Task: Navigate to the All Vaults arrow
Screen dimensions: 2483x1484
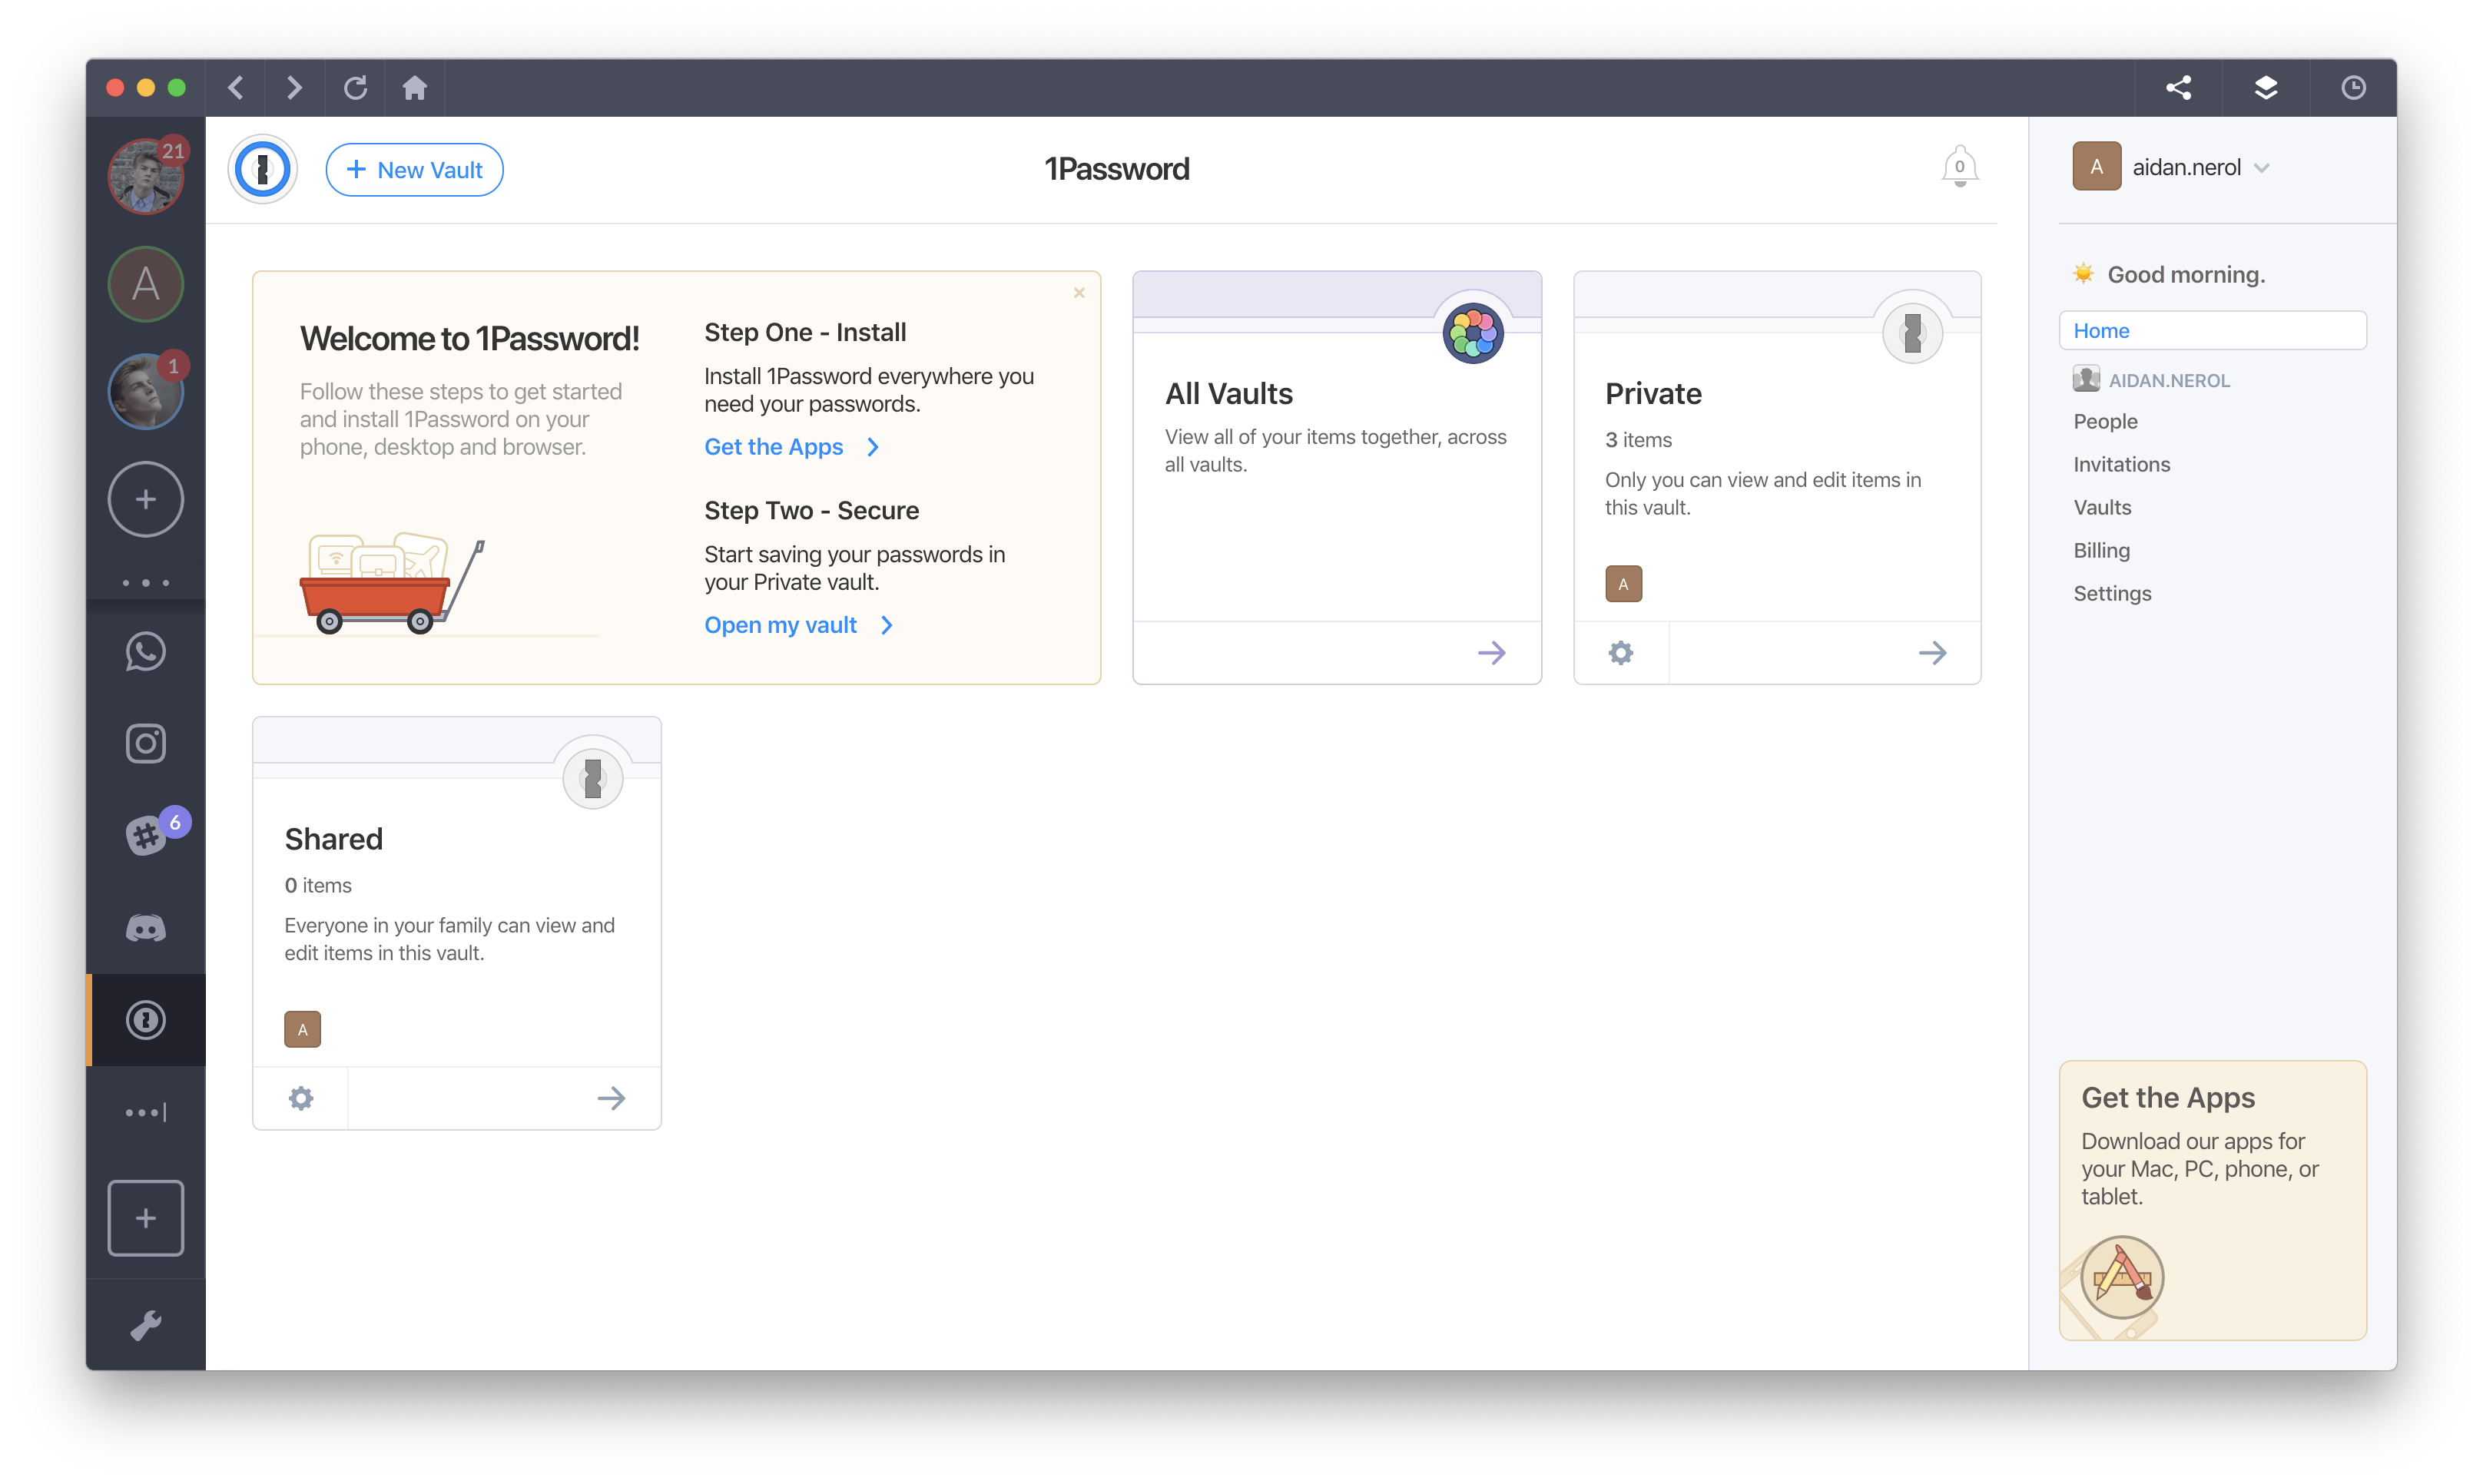Action: tap(1489, 652)
